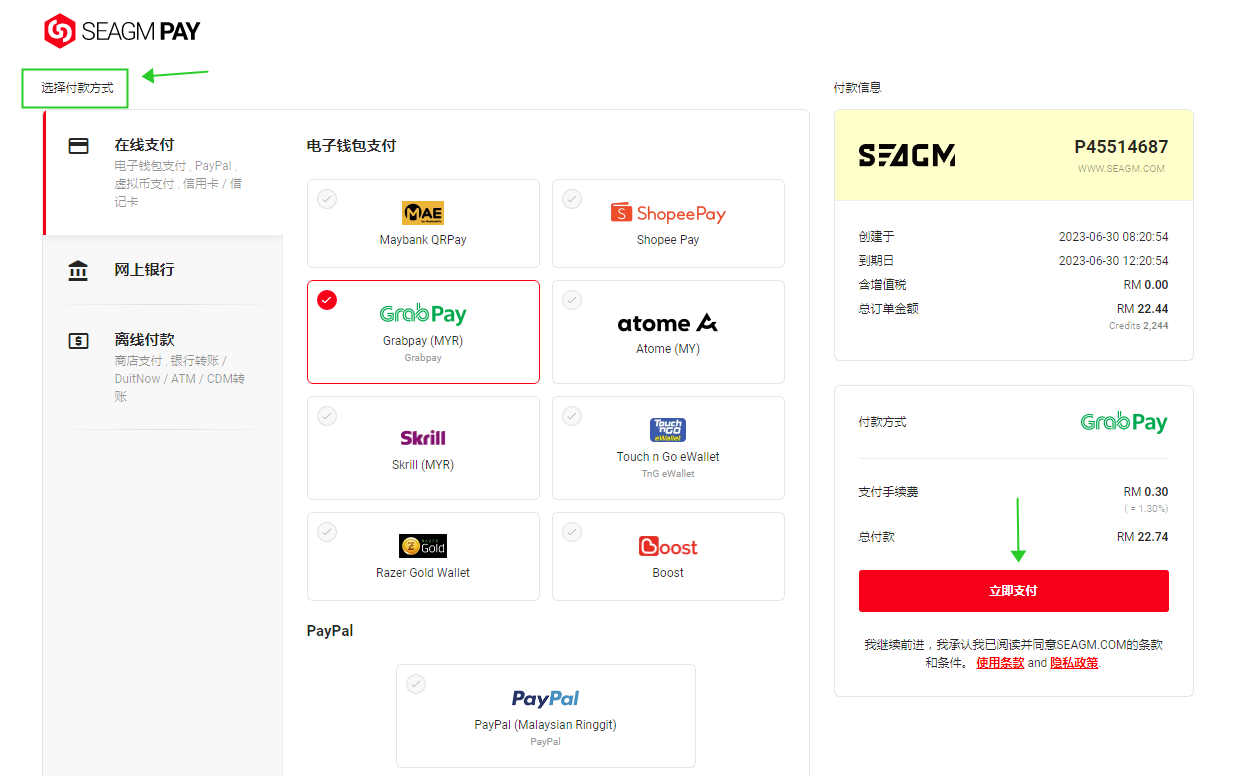This screenshot has width=1236, height=776.
Task: Tick the Shopee Pay selection circle
Action: [x=572, y=199]
